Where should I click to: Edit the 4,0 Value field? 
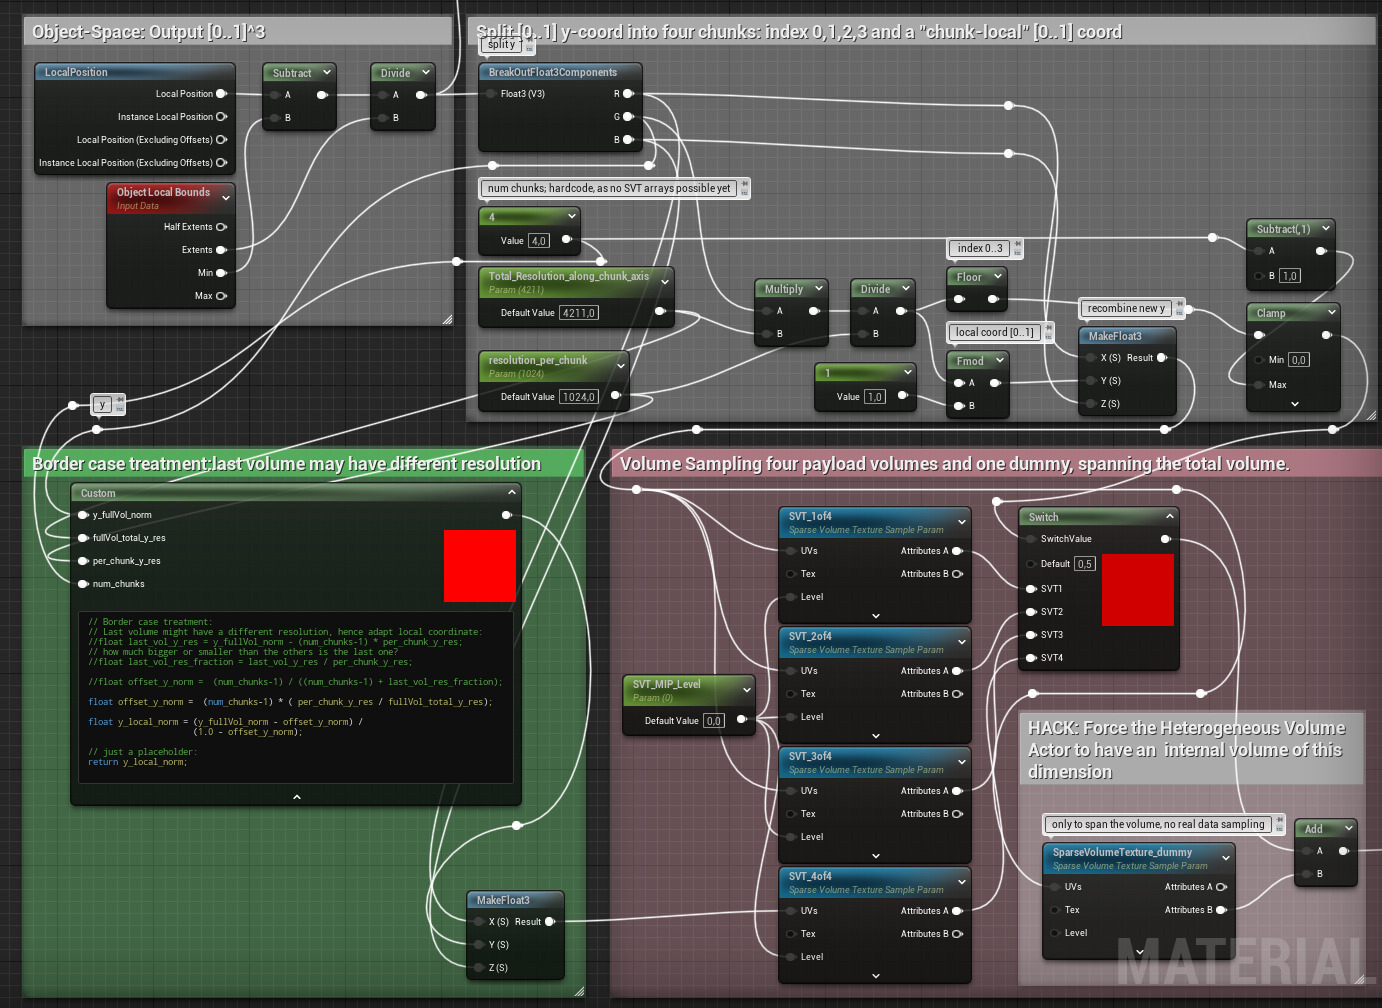coord(538,241)
